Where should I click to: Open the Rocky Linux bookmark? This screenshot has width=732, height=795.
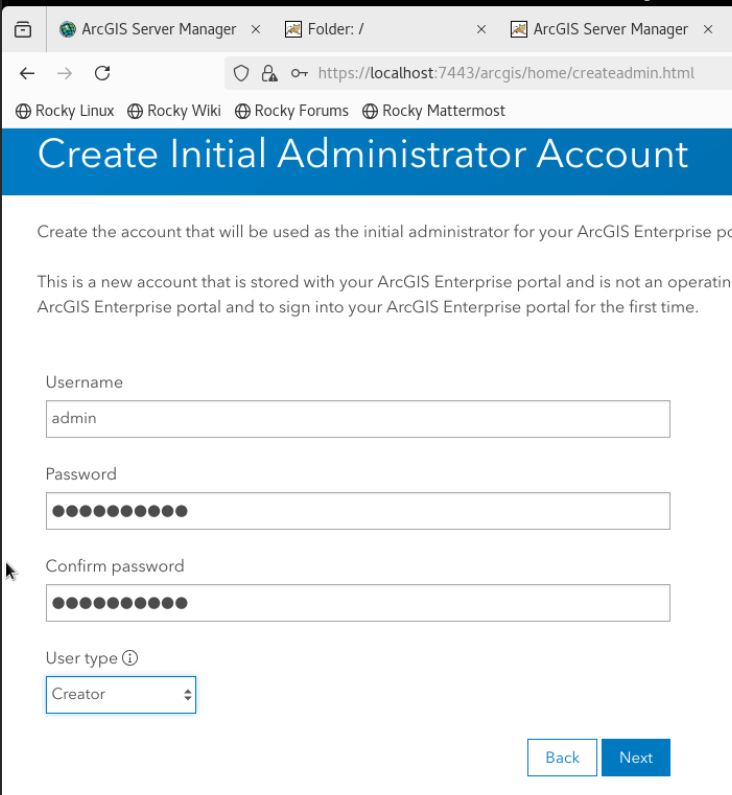pyautogui.click(x=64, y=111)
